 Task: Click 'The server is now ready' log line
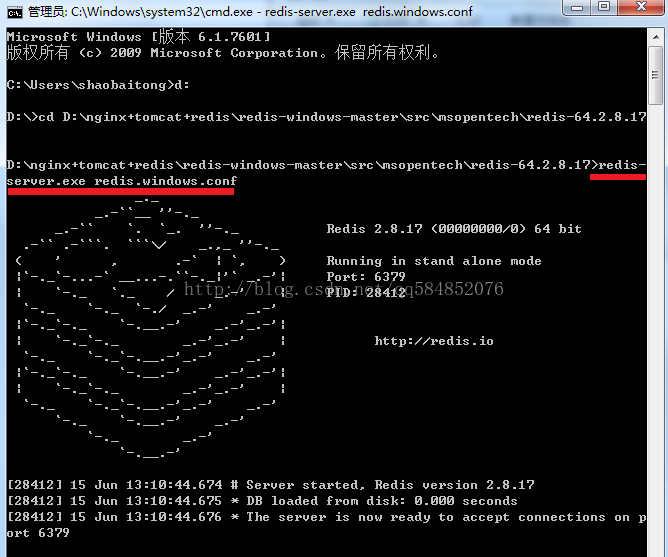[x=327, y=517]
